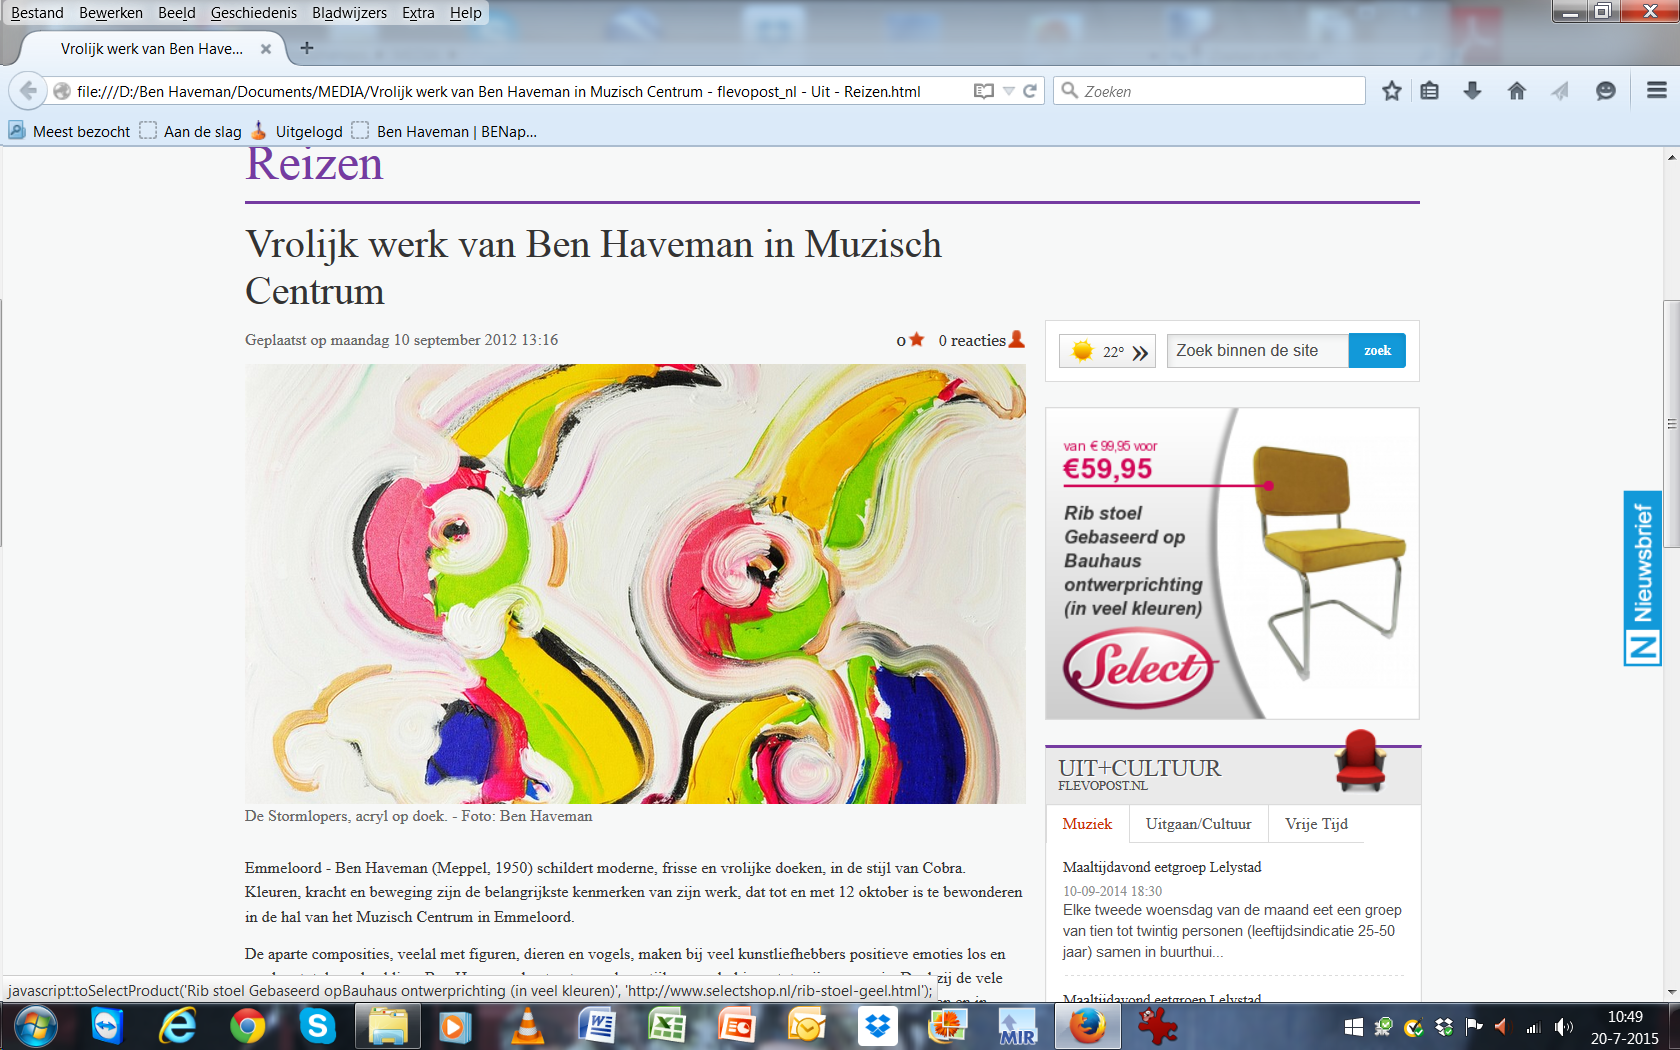Open Firefox Hello chat smiley icon
1680x1050 pixels.
(1606, 91)
